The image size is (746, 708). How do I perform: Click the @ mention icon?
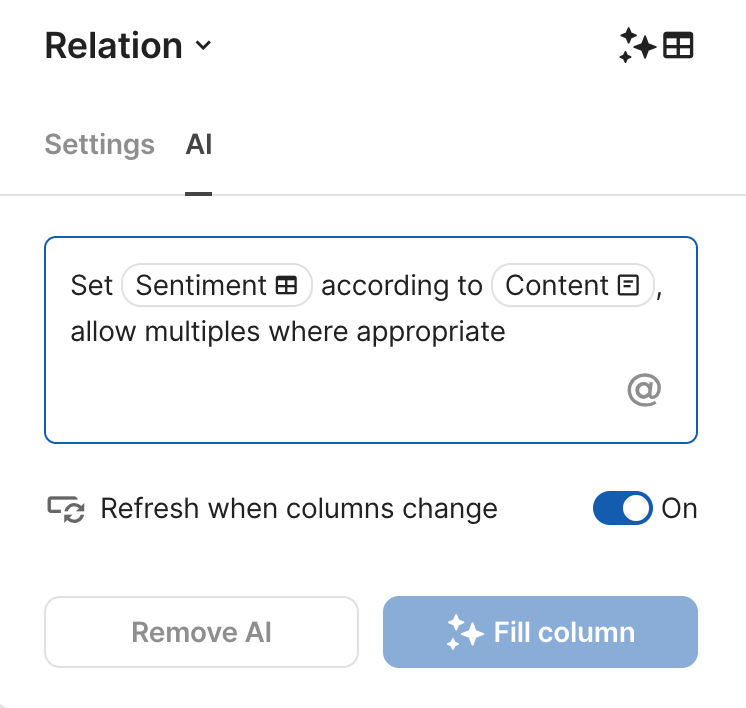click(x=644, y=389)
